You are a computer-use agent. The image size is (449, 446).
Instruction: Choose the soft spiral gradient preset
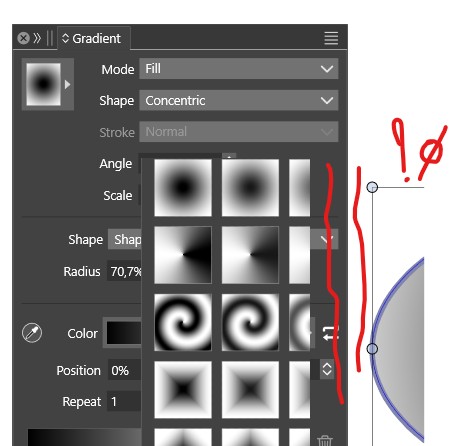(250, 322)
